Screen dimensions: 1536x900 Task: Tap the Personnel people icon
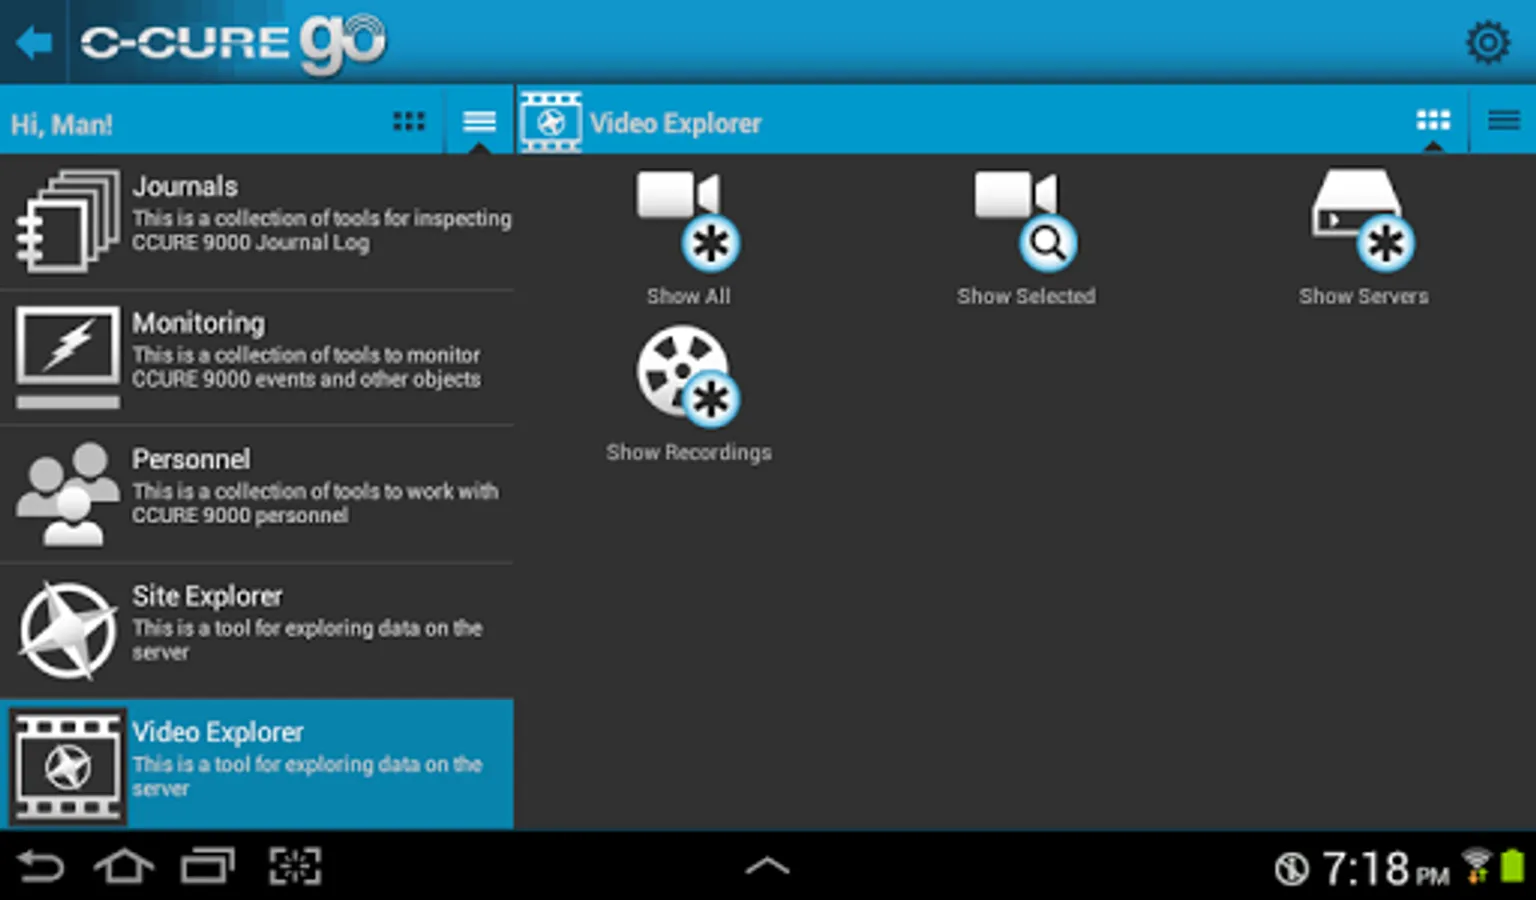(x=67, y=494)
